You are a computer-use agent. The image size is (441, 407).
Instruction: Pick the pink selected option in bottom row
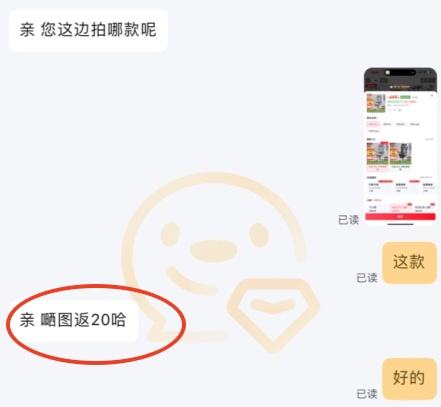(401, 209)
